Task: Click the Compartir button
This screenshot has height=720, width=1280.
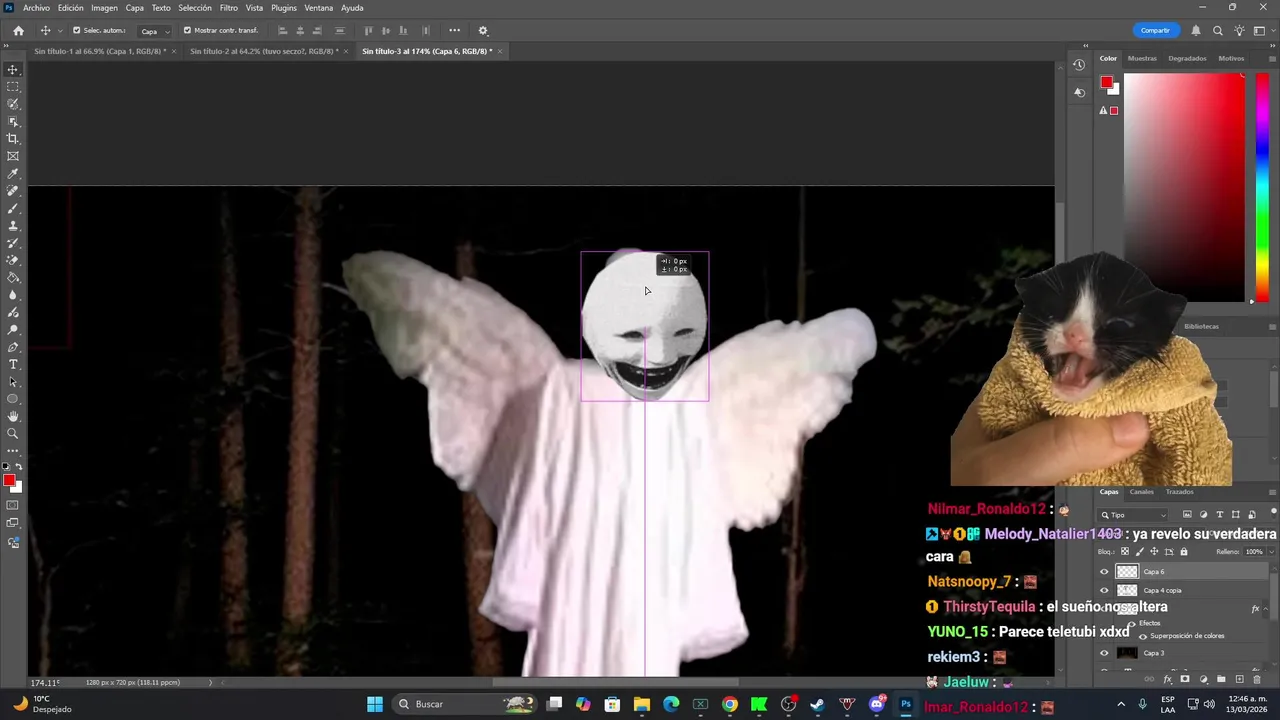Action: coord(1155,31)
